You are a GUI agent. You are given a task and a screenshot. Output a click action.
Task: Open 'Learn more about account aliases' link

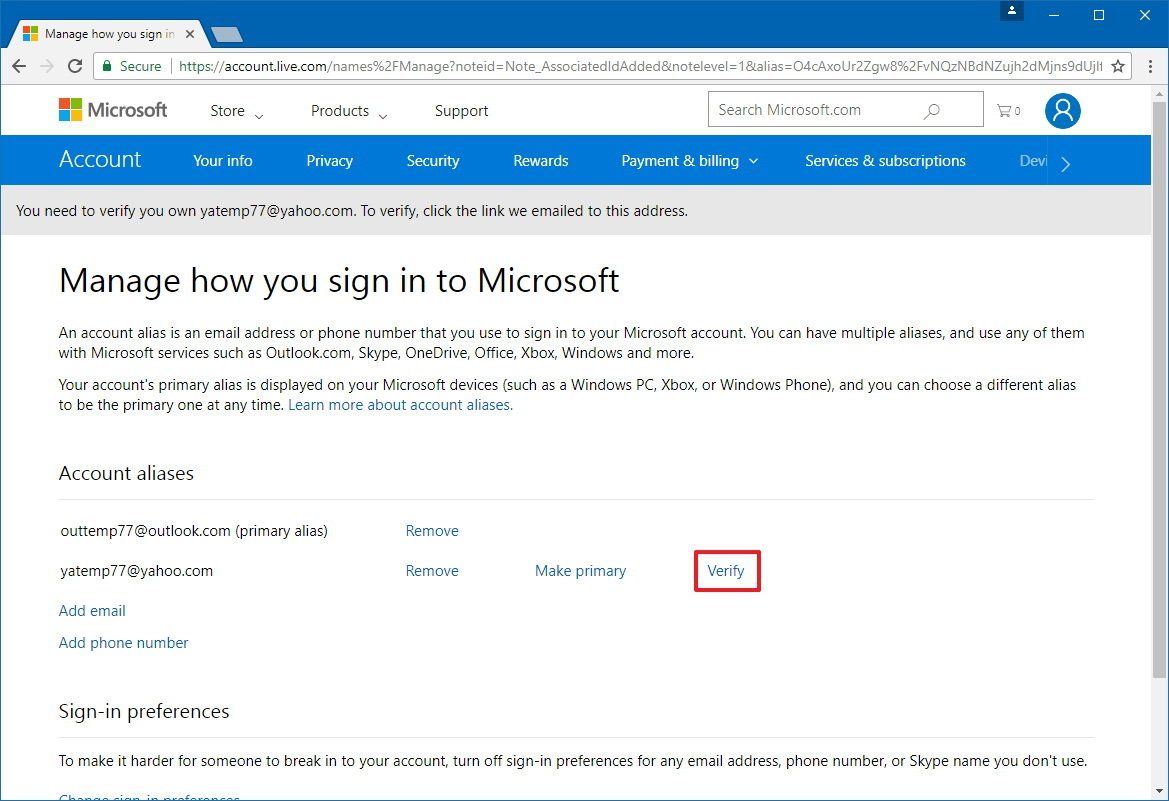(400, 405)
